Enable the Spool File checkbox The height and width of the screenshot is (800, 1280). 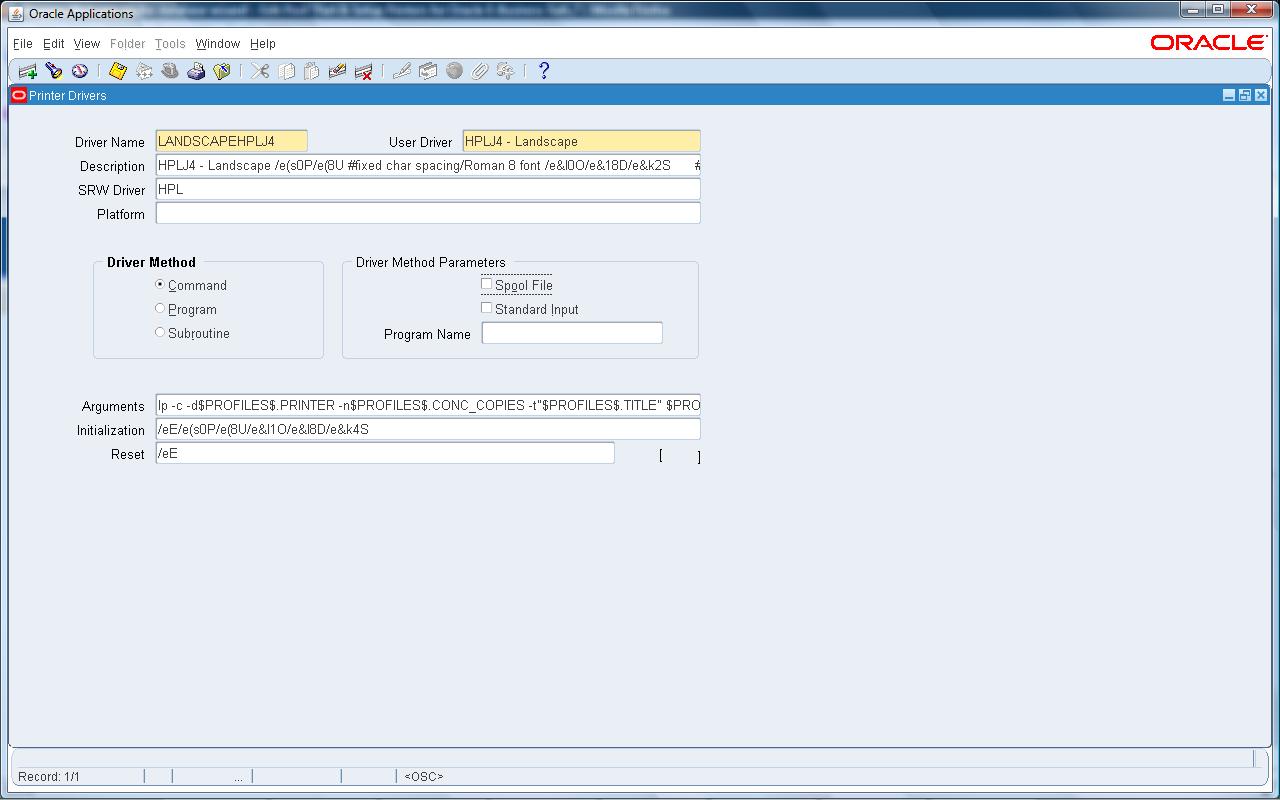pos(487,284)
